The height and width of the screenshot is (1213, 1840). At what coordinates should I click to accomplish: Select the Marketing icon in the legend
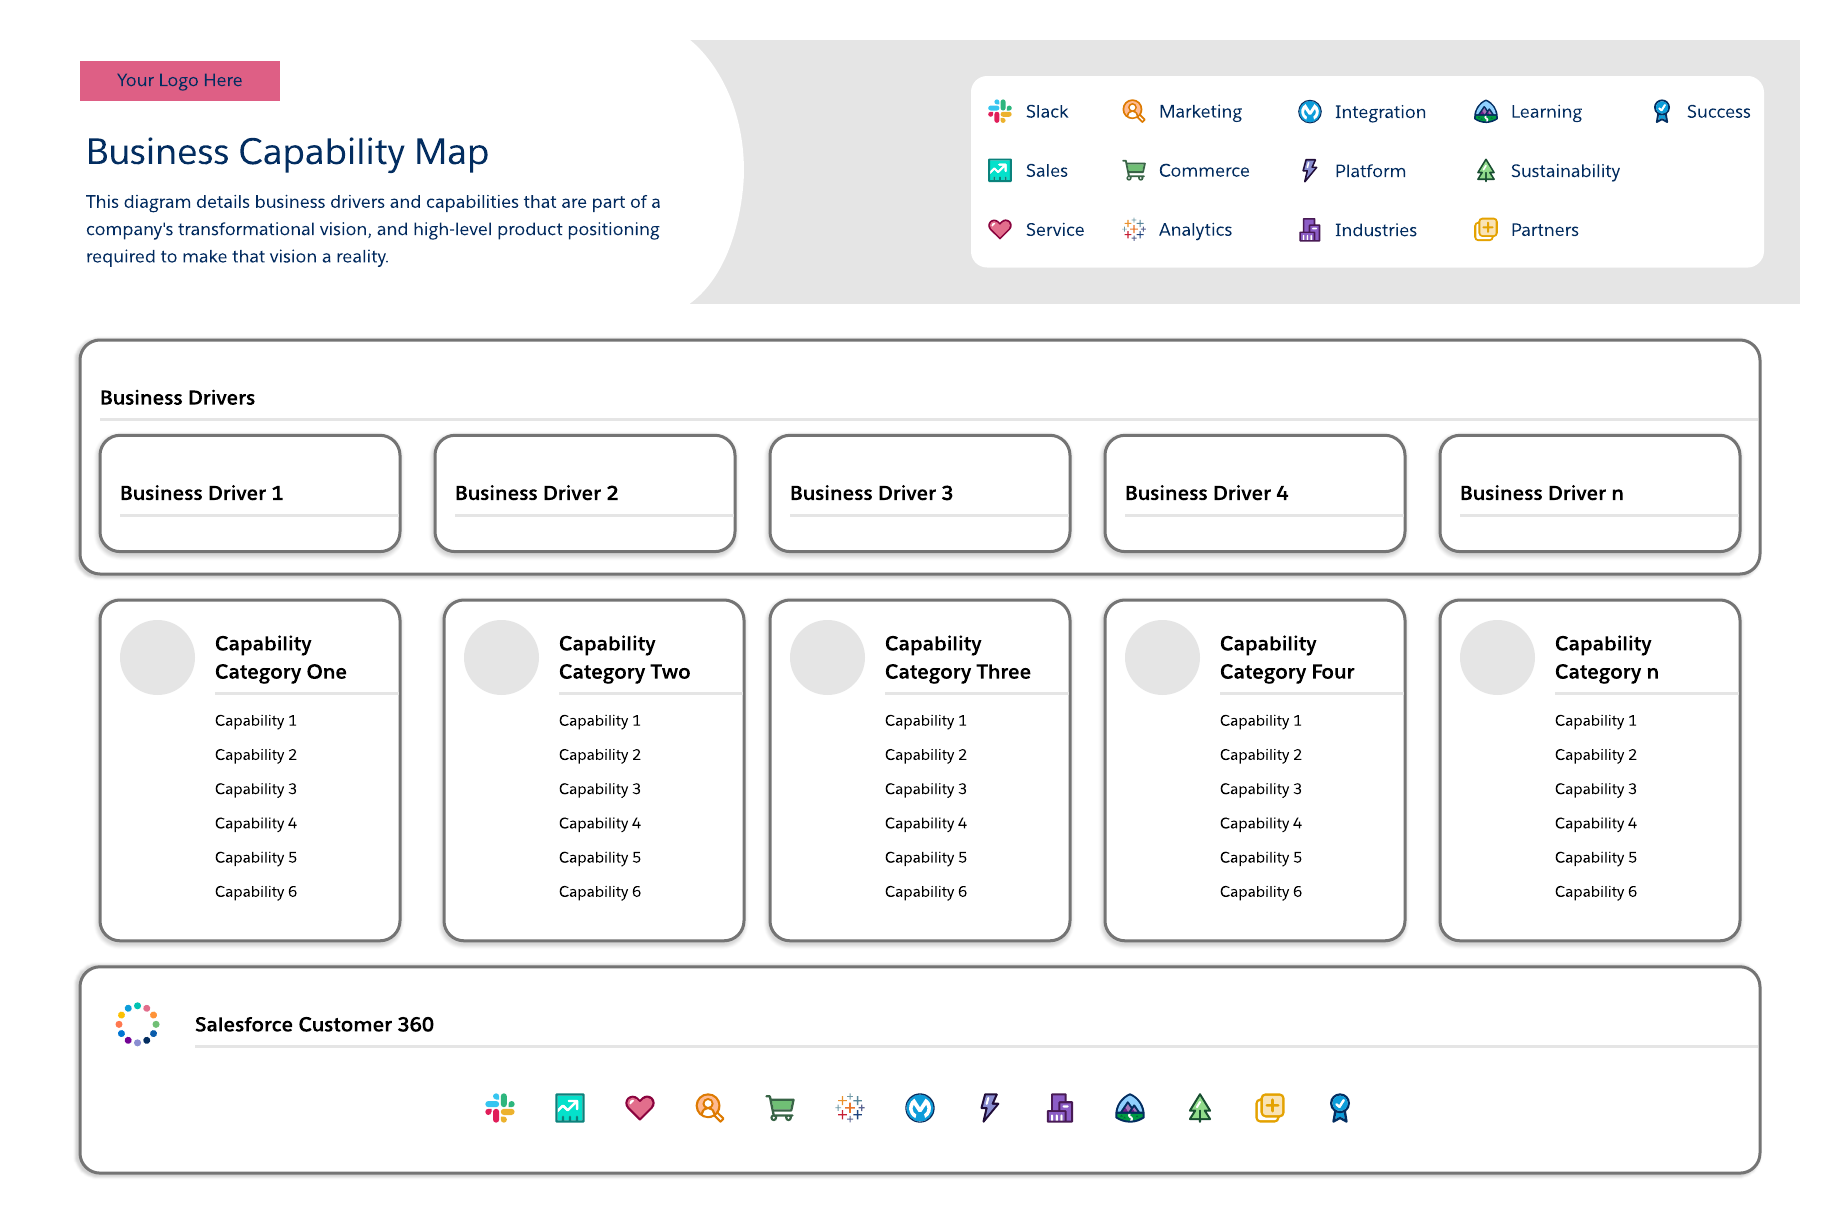click(1133, 111)
